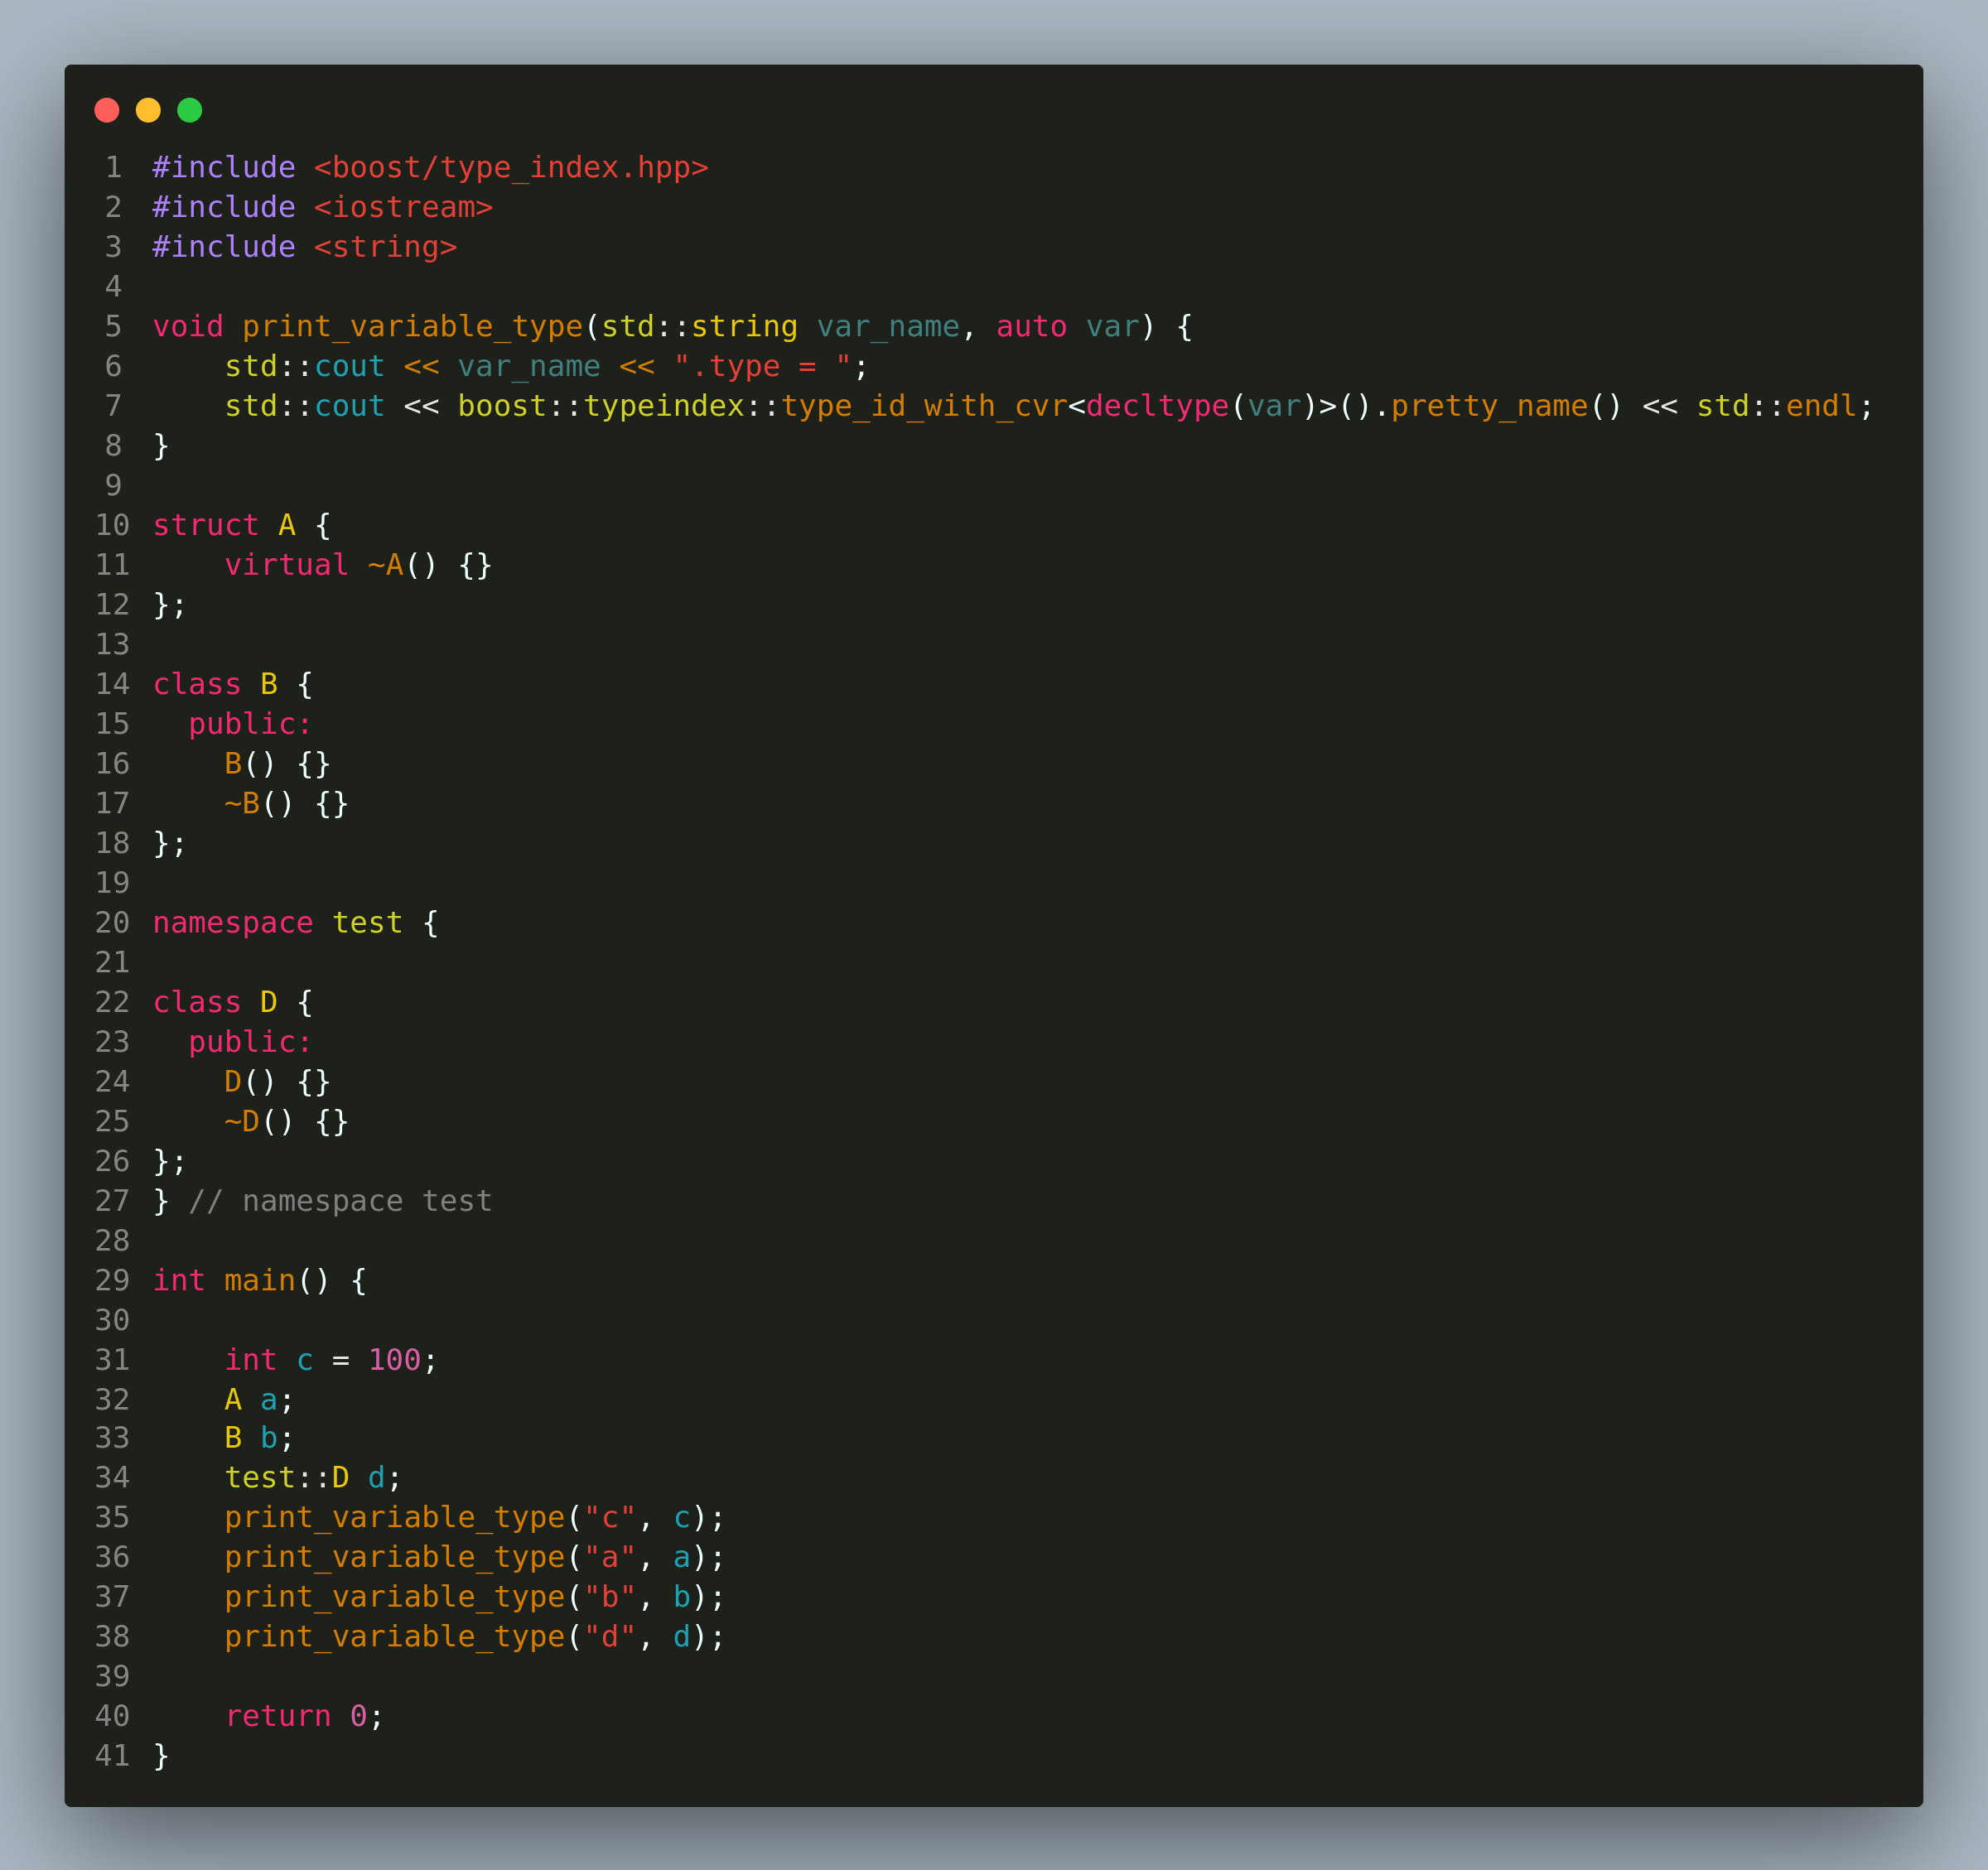The height and width of the screenshot is (1870, 1988).
Task: Click the green maximize window dot
Action: [x=190, y=110]
